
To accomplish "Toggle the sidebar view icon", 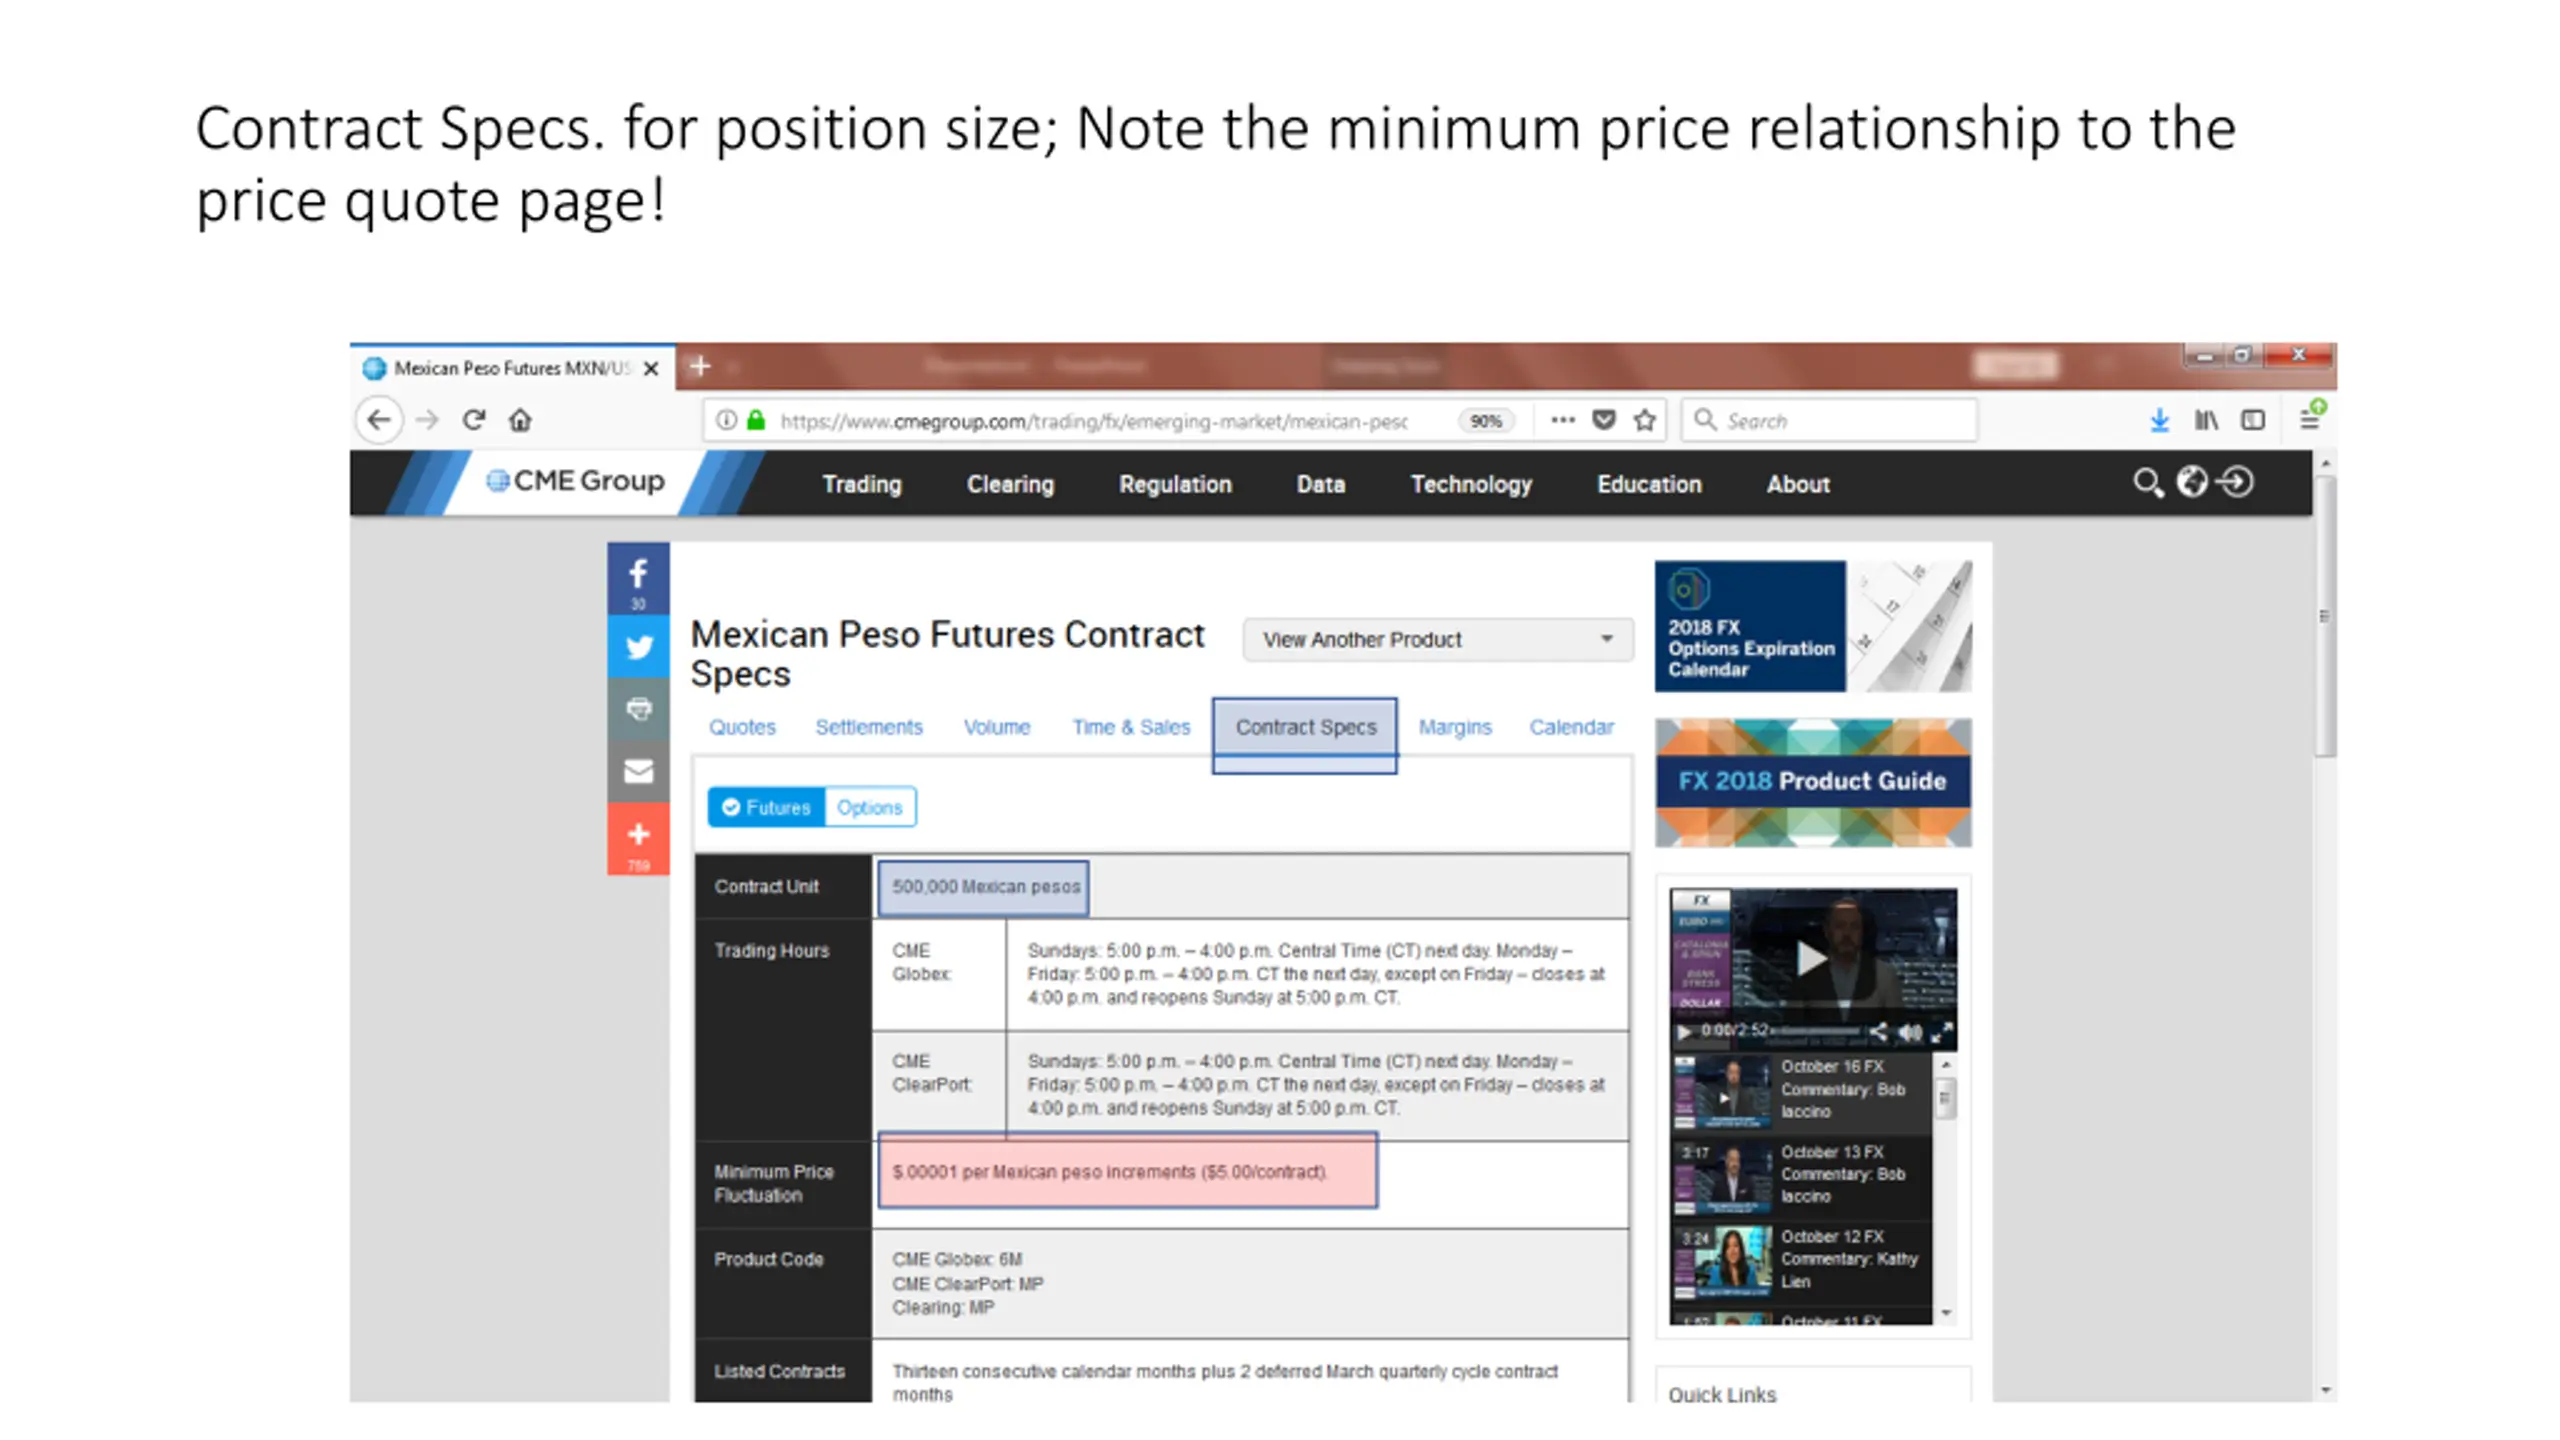I will pyautogui.click(x=2253, y=420).
